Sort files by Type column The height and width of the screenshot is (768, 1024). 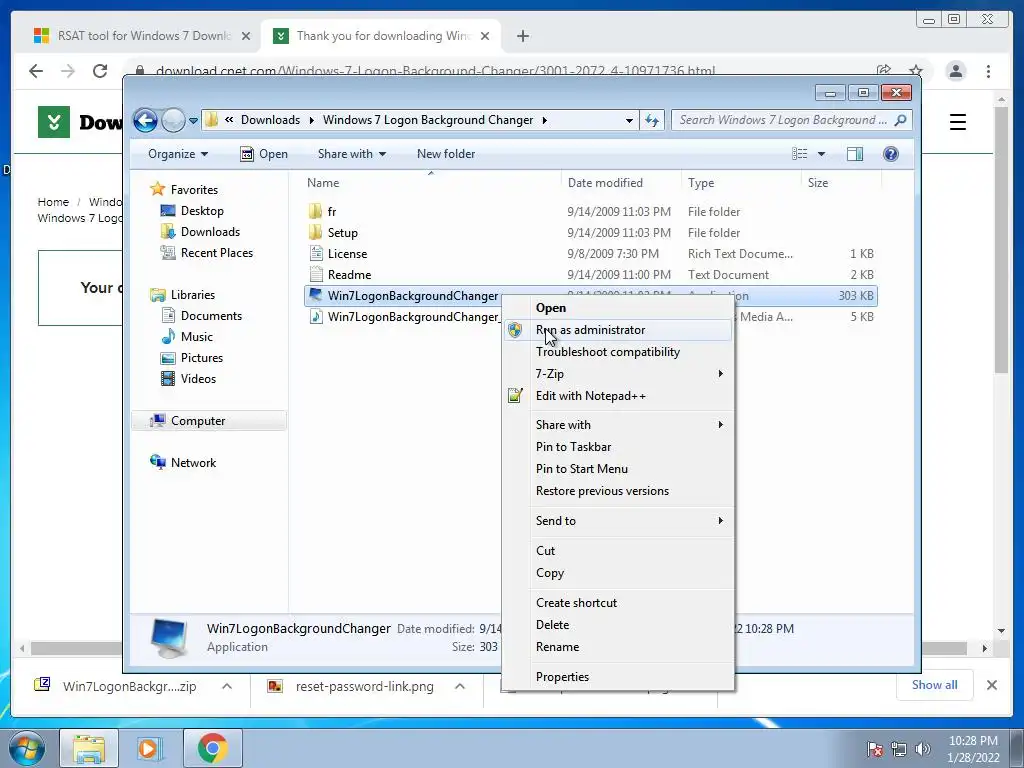[x=701, y=183]
